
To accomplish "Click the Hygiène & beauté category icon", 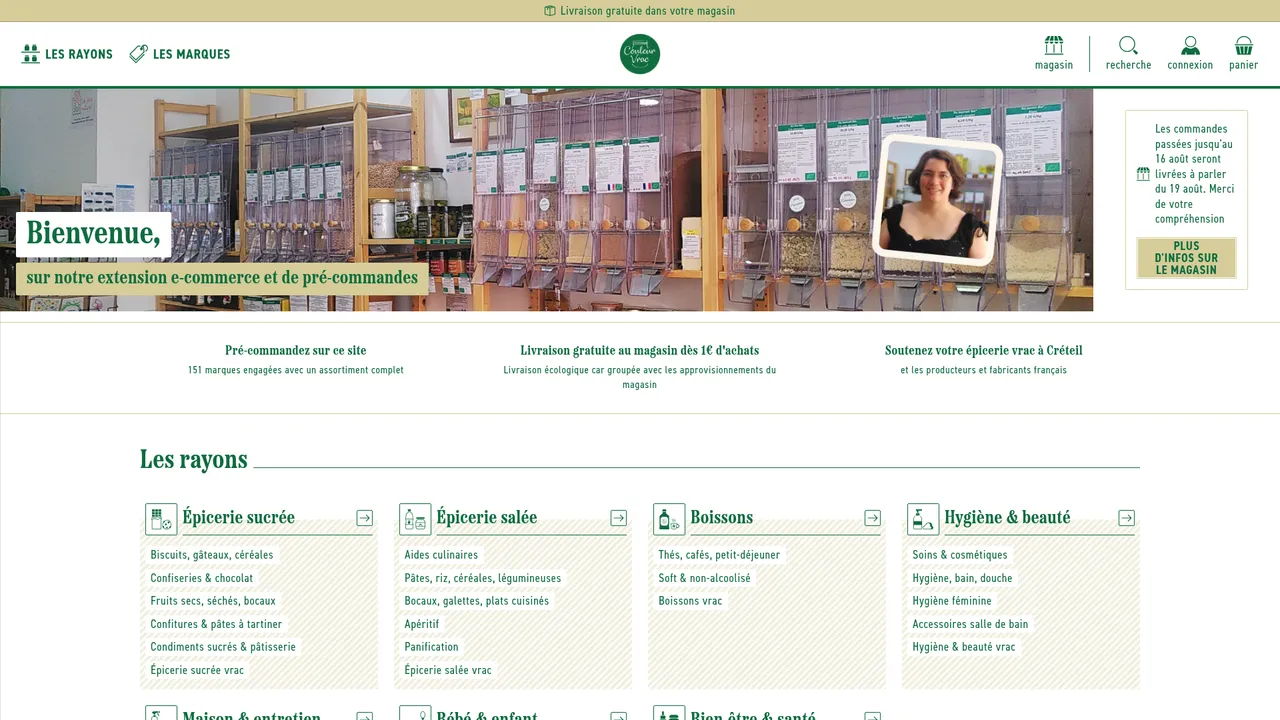I will [923, 519].
